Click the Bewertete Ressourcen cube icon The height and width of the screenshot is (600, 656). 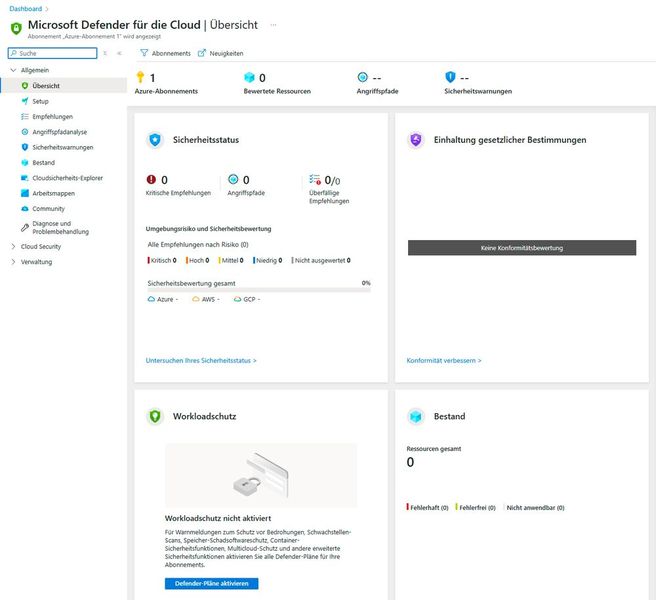coord(249,77)
